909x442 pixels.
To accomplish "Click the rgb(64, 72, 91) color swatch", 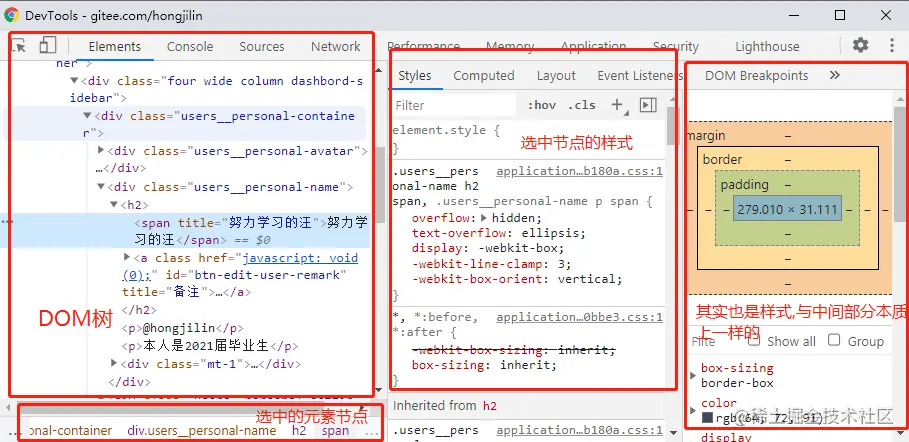I will click(x=707, y=418).
